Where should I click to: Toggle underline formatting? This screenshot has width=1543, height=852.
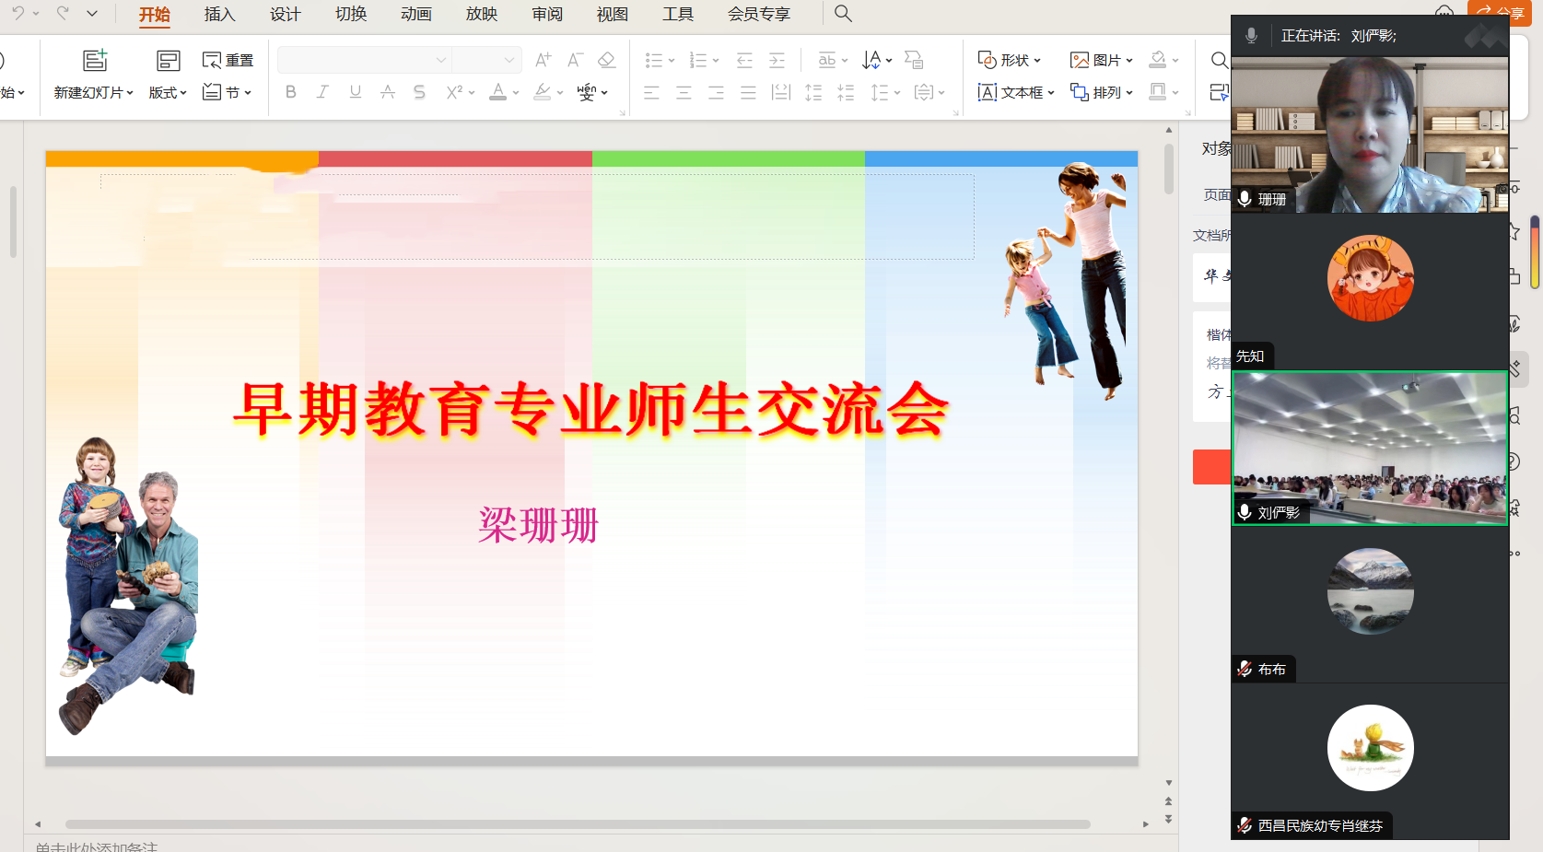(355, 92)
